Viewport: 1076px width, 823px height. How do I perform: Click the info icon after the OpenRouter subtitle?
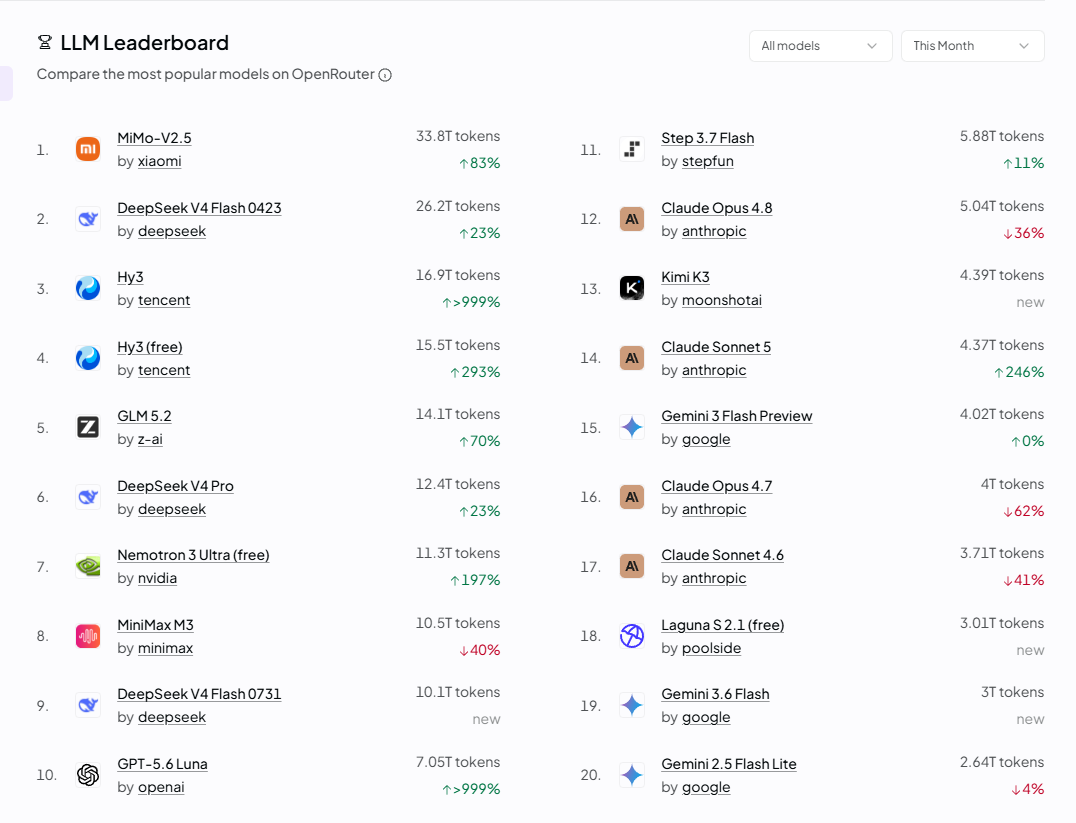pyautogui.click(x=386, y=75)
